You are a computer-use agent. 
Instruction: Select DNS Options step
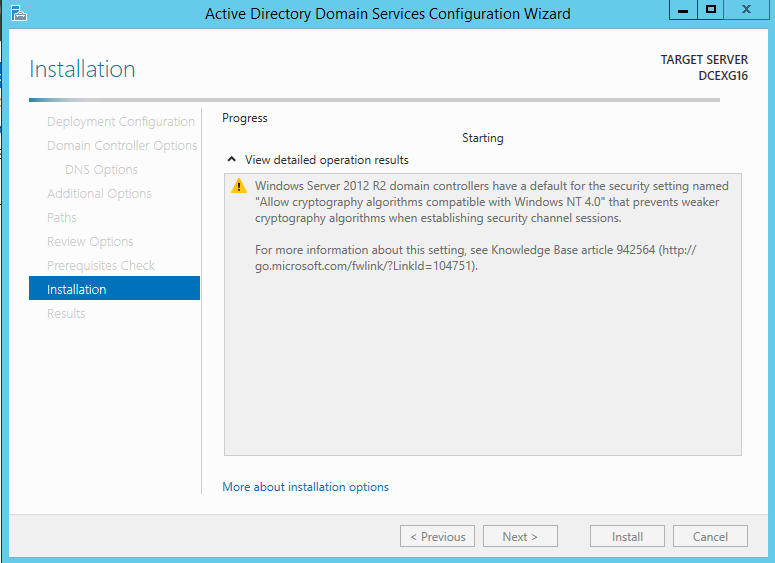coord(101,170)
